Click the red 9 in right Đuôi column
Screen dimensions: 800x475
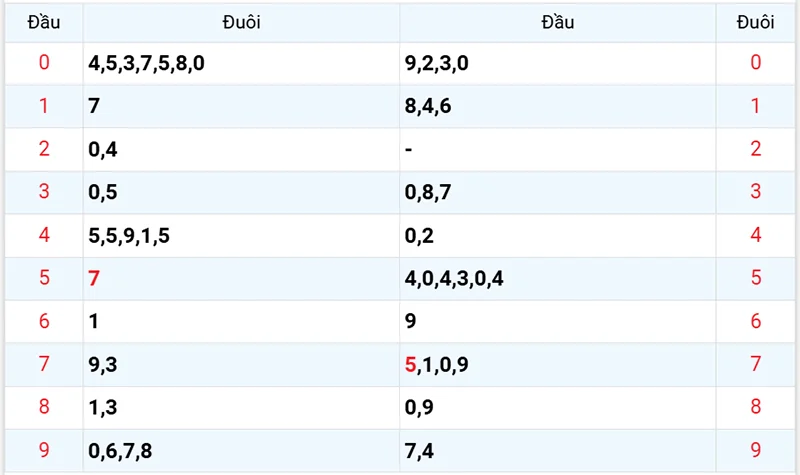click(755, 451)
